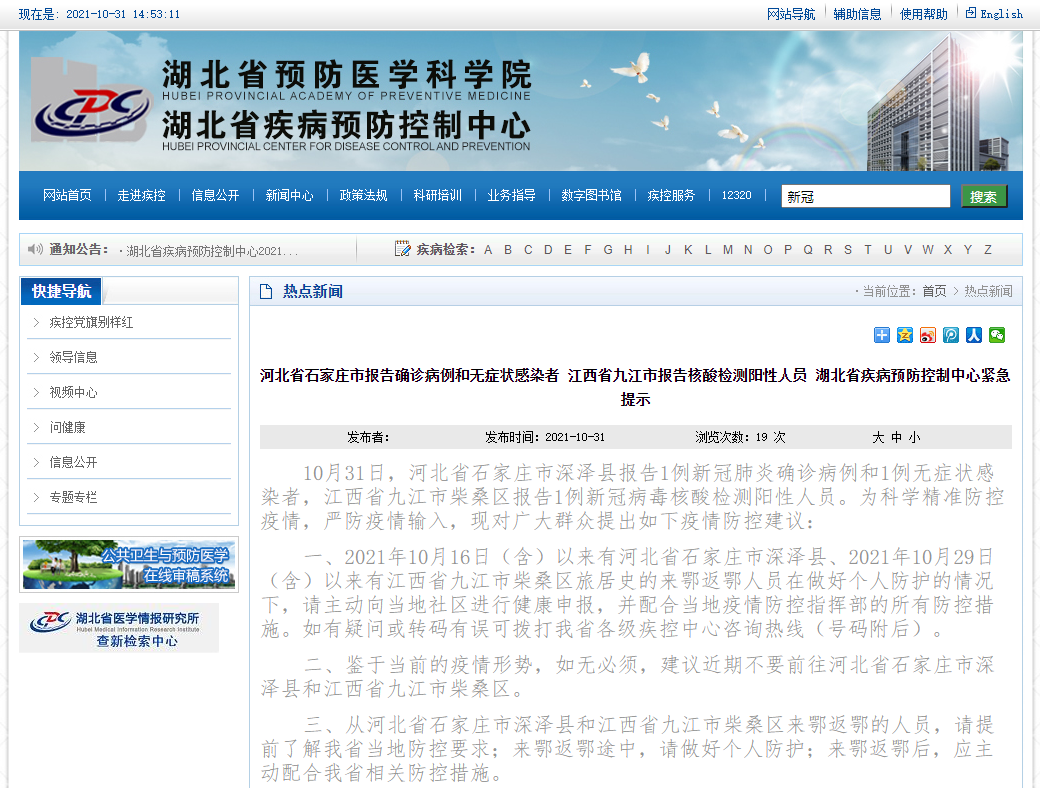
Task: Share article to Sina Weibo
Action: pyautogui.click(x=928, y=335)
